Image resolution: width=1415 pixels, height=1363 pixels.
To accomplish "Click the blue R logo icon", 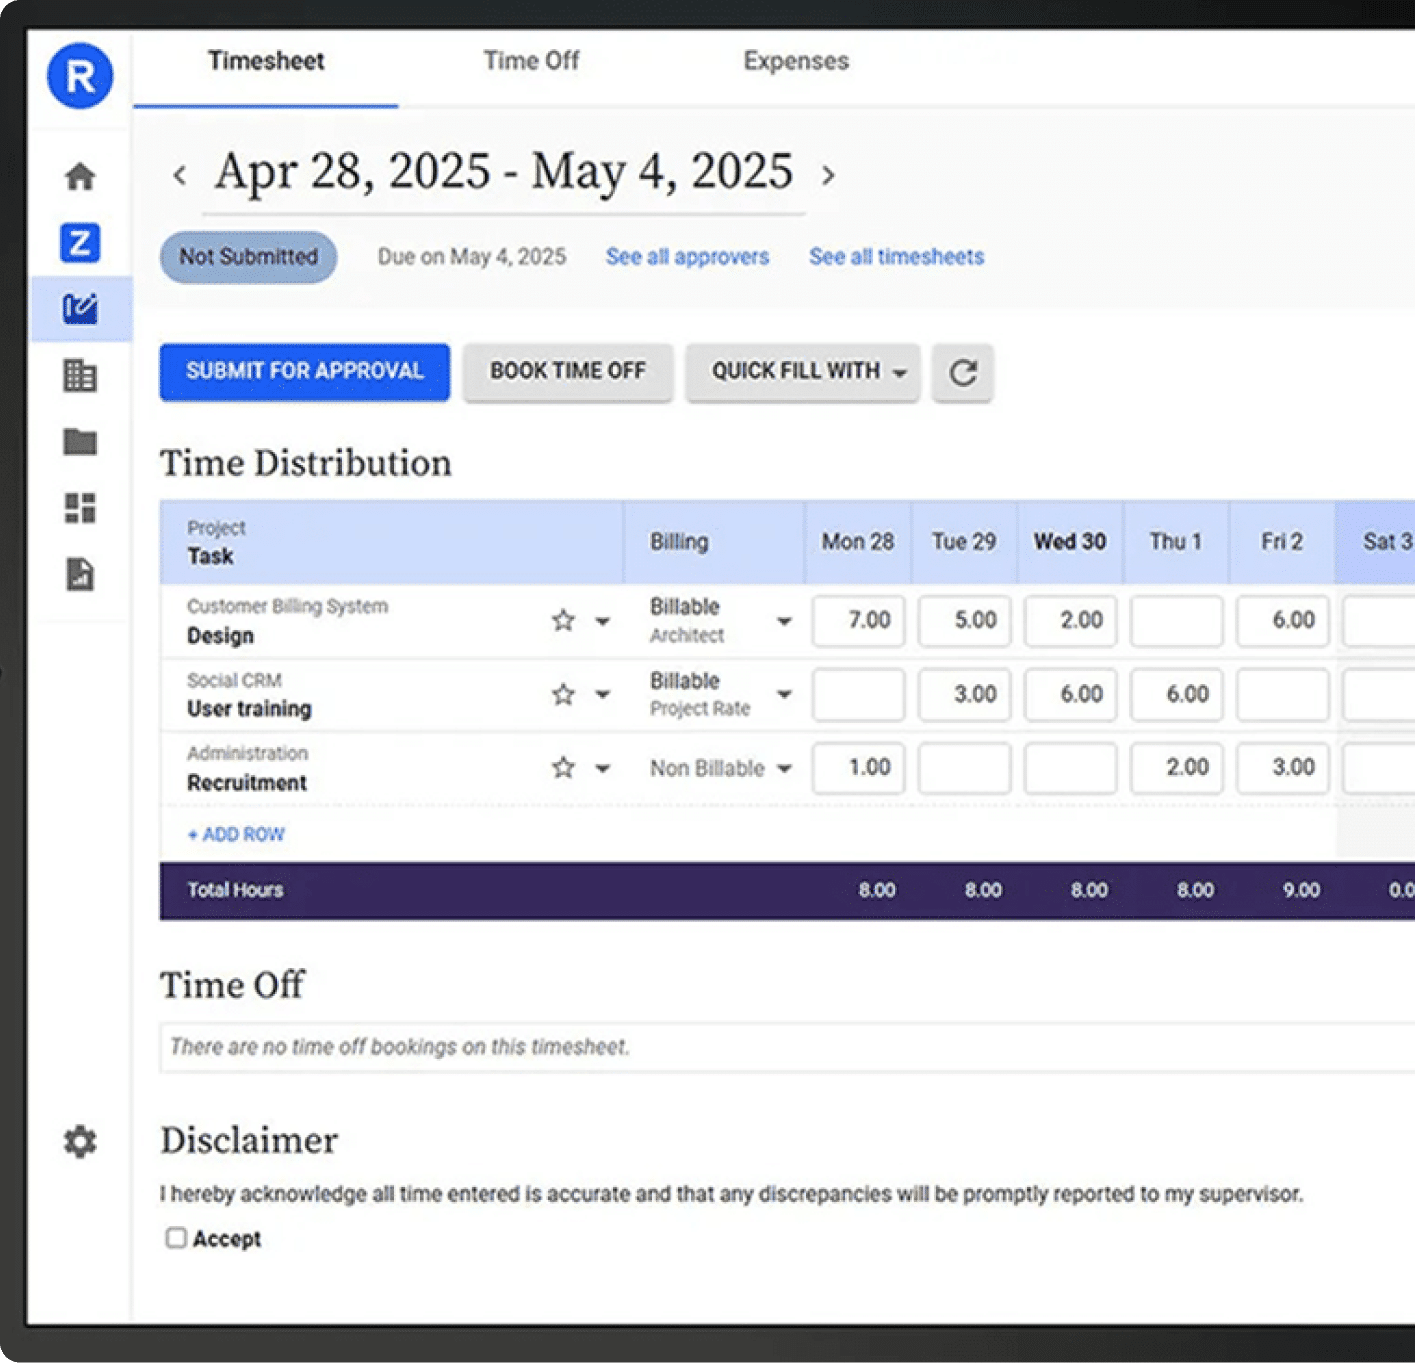I will (80, 76).
